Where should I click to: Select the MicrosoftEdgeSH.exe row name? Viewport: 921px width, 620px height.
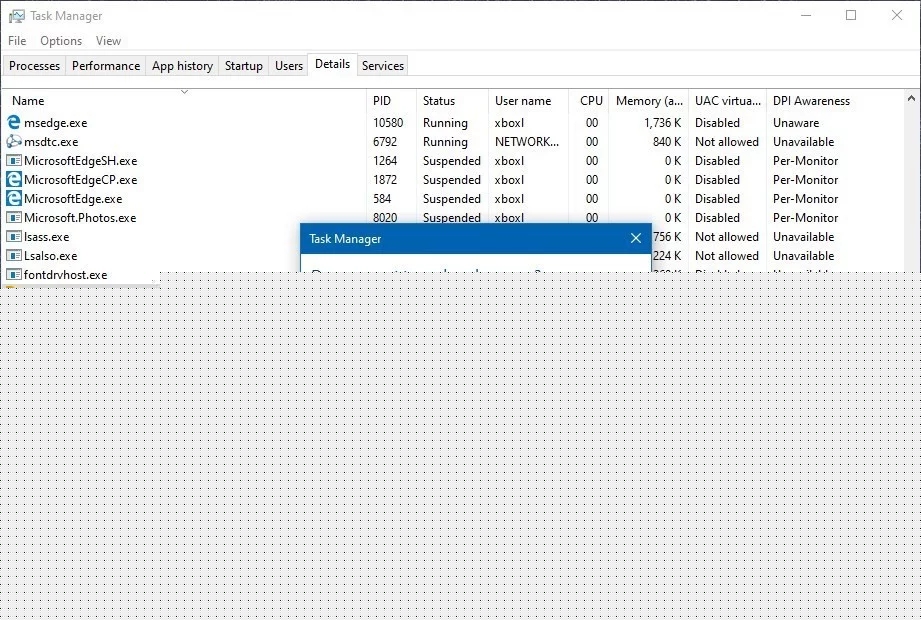pyautogui.click(x=80, y=161)
